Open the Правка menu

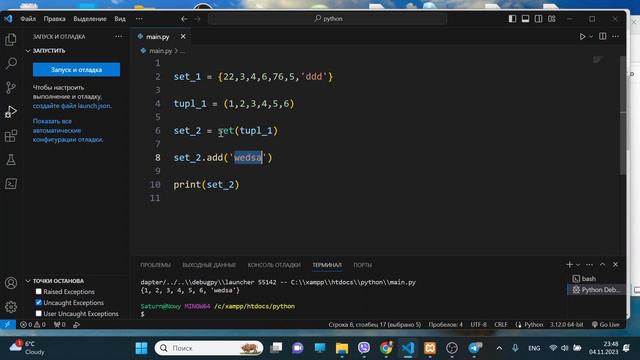click(x=54, y=19)
